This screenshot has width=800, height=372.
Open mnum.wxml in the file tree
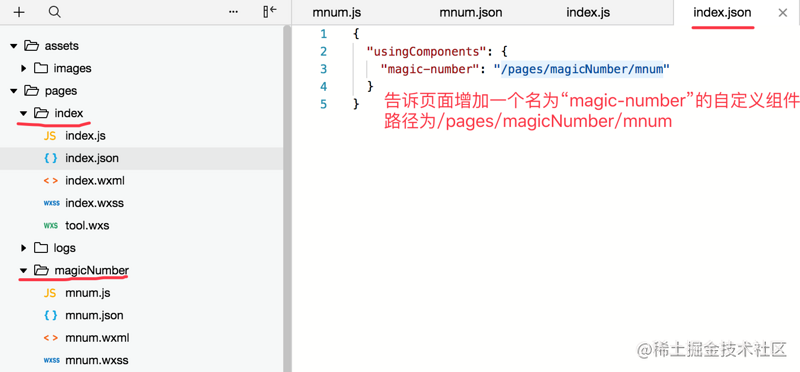coord(97,338)
